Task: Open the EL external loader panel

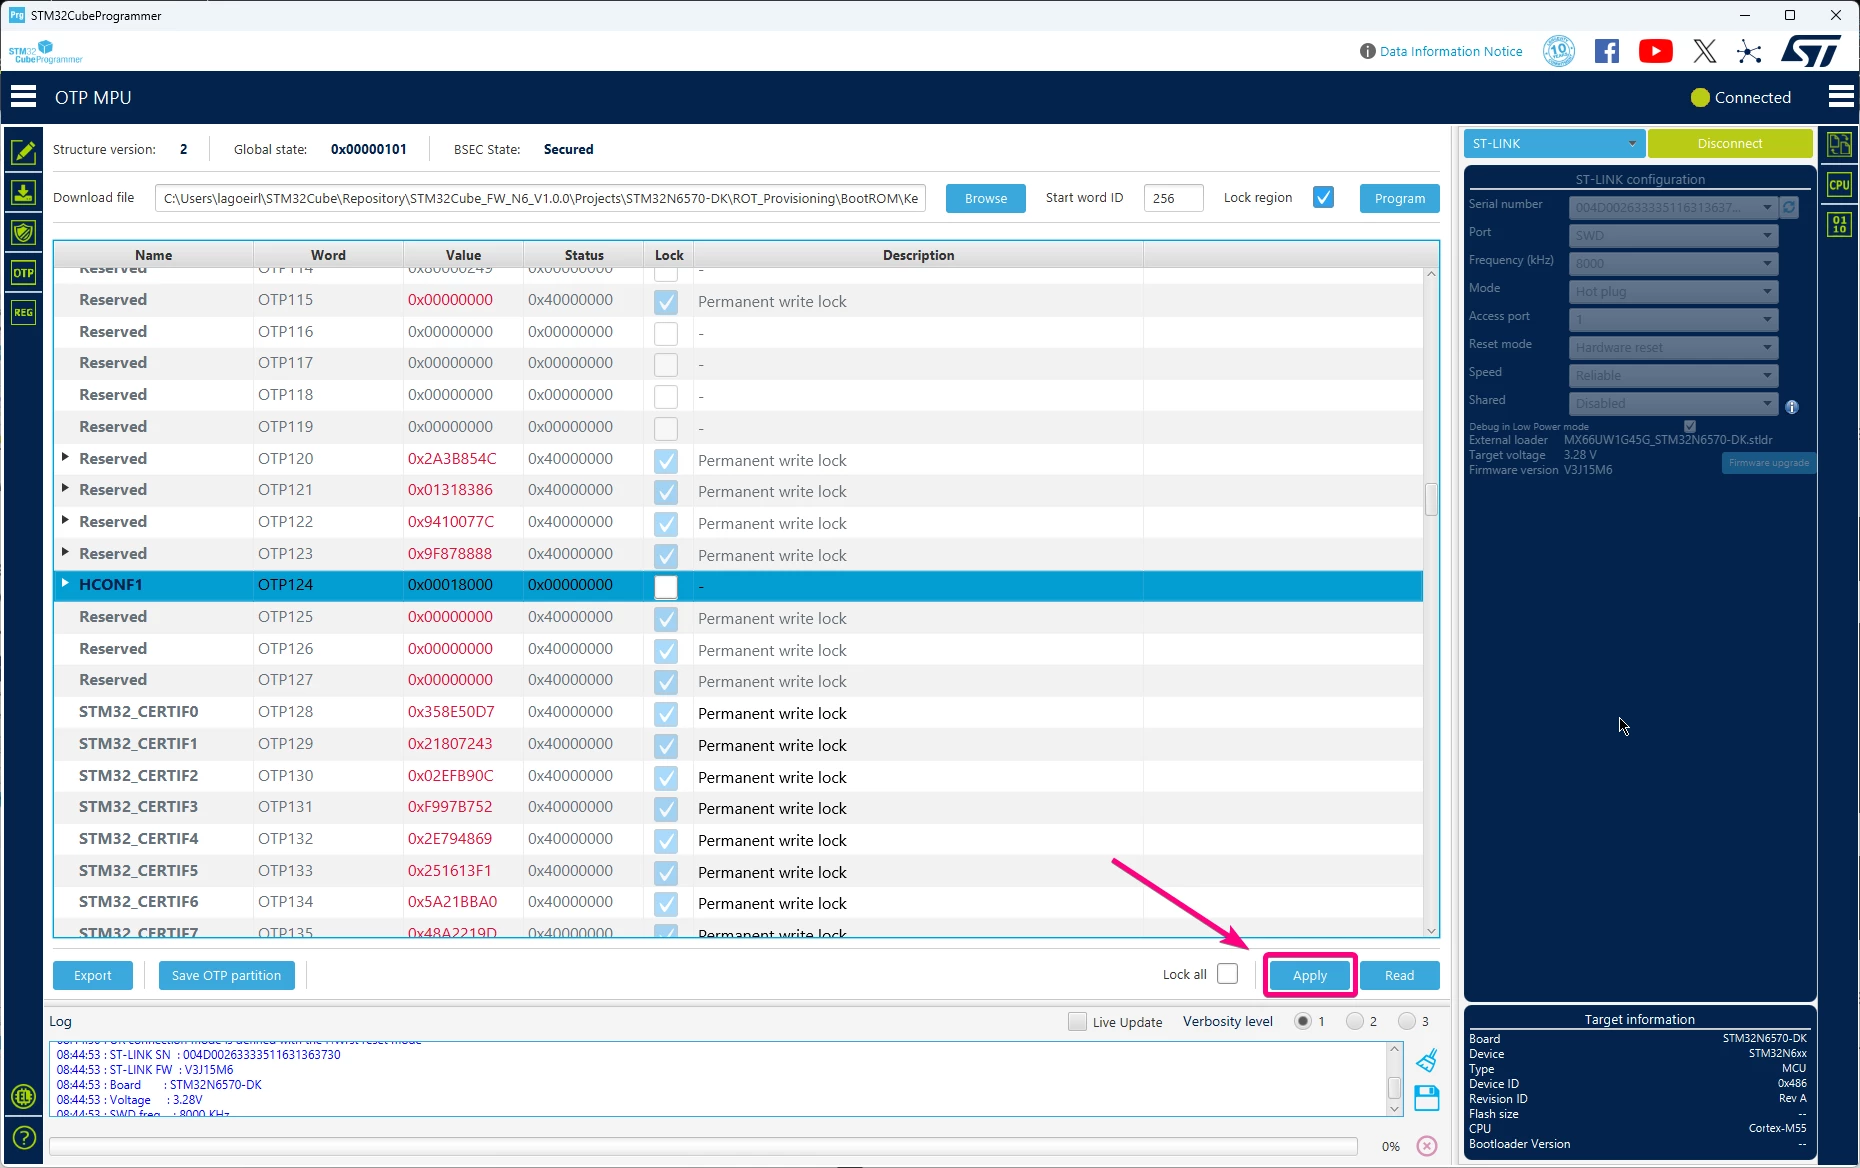Action: tap(24, 1097)
